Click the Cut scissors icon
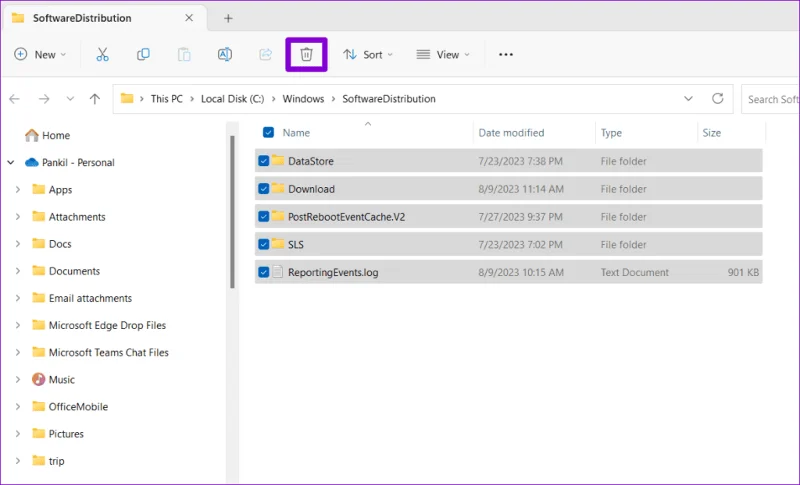This screenshot has height=485, width=800. point(103,55)
